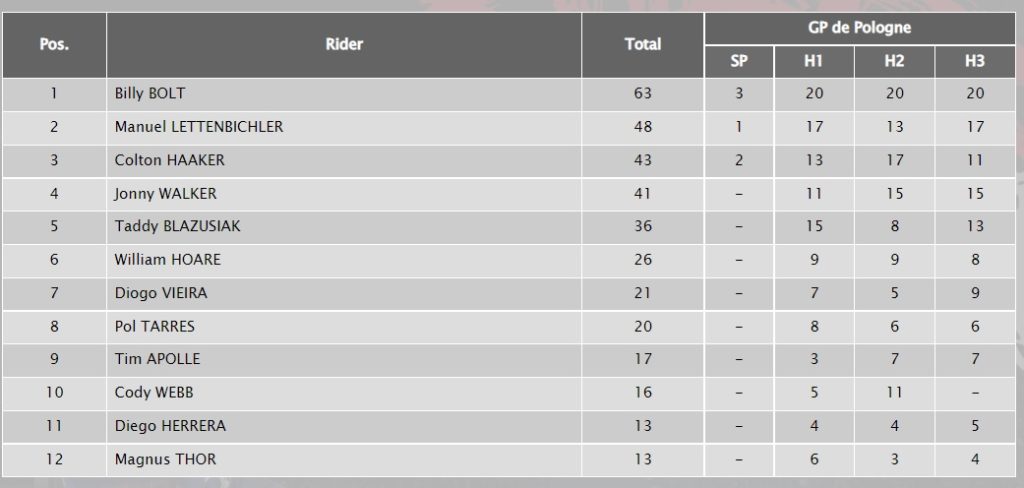Click rider Pol TARRES
Image resolution: width=1024 pixels, height=488 pixels.
[x=155, y=326]
